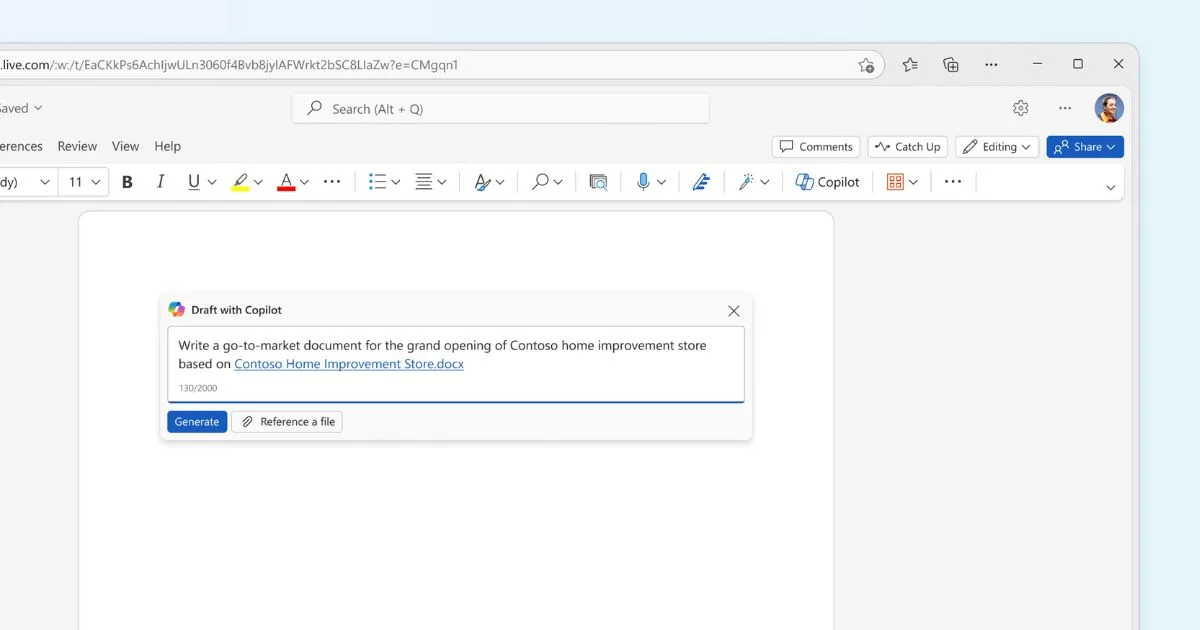
Task: Expand the Styles dropdown arrow
Action: (x=500, y=182)
